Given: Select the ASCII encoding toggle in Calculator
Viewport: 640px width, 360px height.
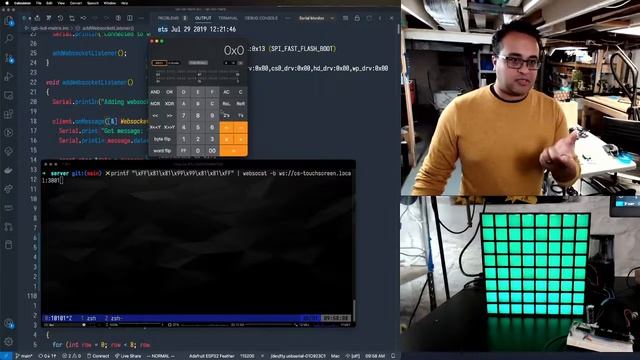Looking at the screenshot, I should pos(159,63).
